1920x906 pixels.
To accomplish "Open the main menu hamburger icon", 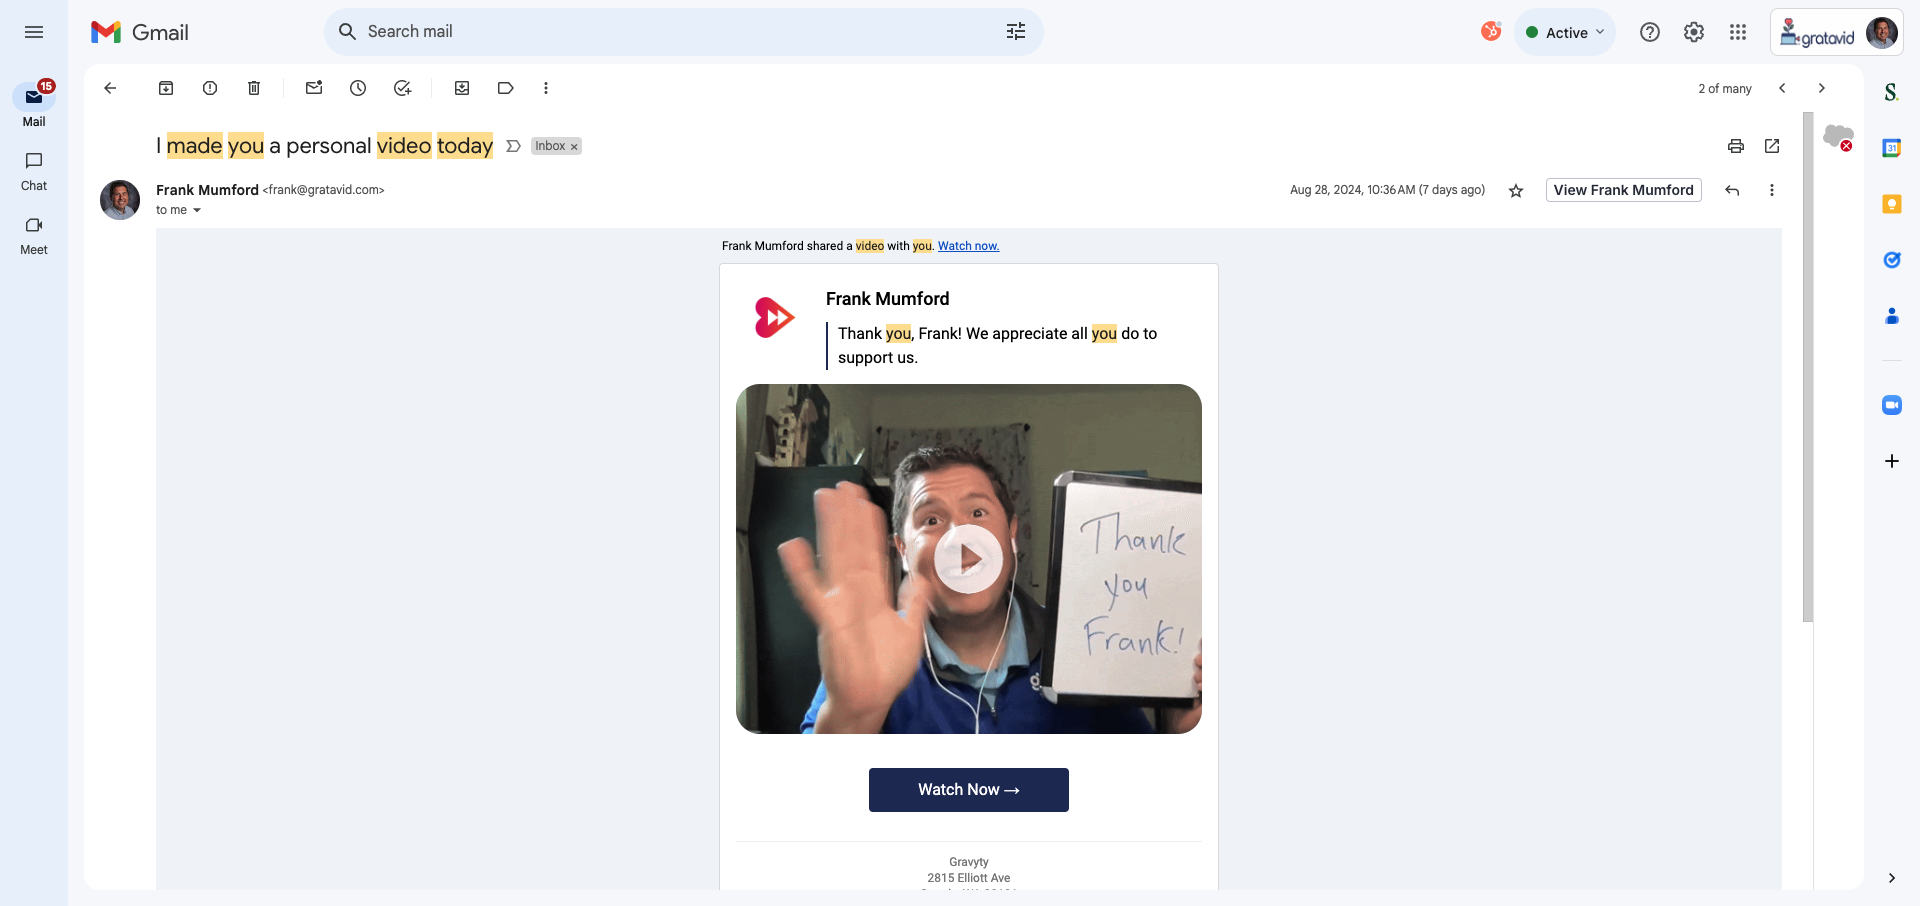I will 34,32.
